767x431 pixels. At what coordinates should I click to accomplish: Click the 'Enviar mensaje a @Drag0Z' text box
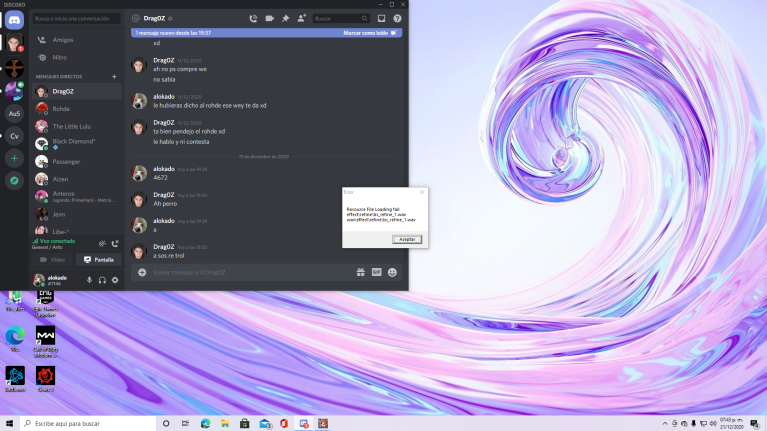[252, 272]
